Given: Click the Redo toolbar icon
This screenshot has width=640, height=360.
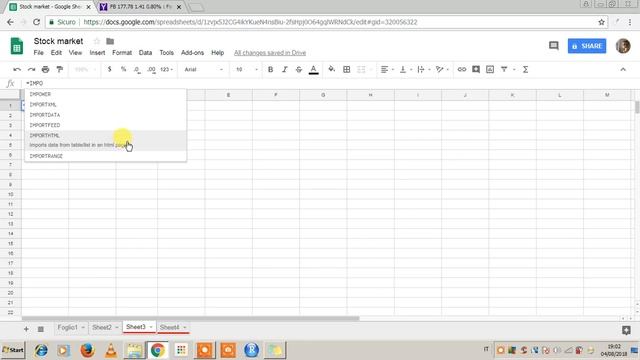Looking at the screenshot, I should [x=31, y=69].
